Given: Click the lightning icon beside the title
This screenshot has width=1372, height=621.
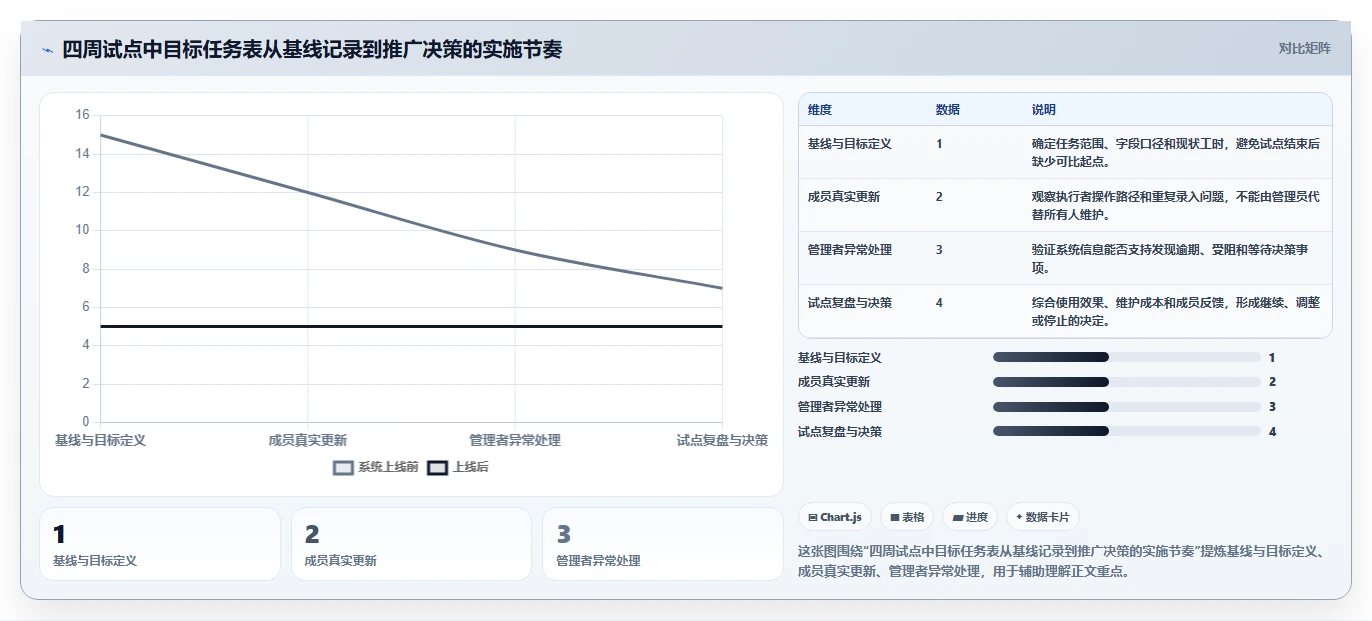Looking at the screenshot, I should click(47, 50).
